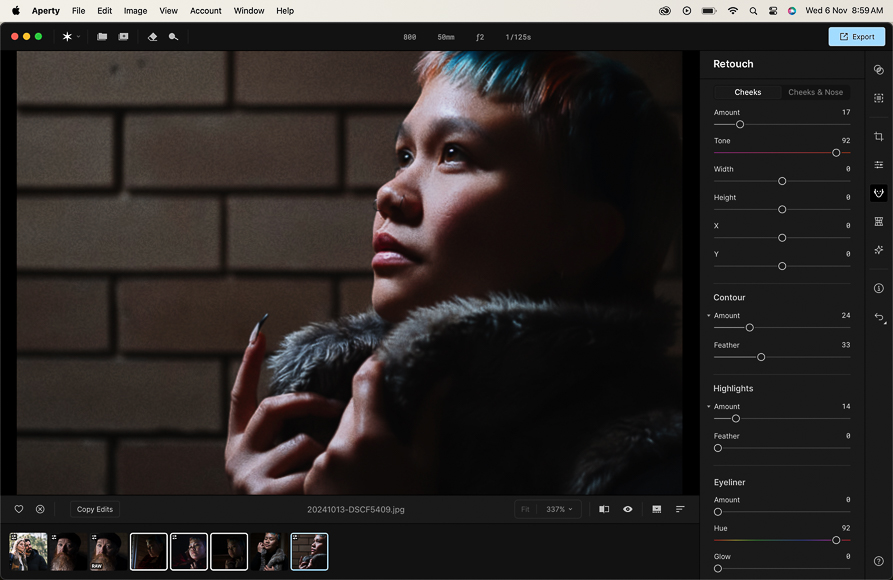Toggle before/after compare view
Image resolution: width=893 pixels, height=580 pixels.
[604, 509]
